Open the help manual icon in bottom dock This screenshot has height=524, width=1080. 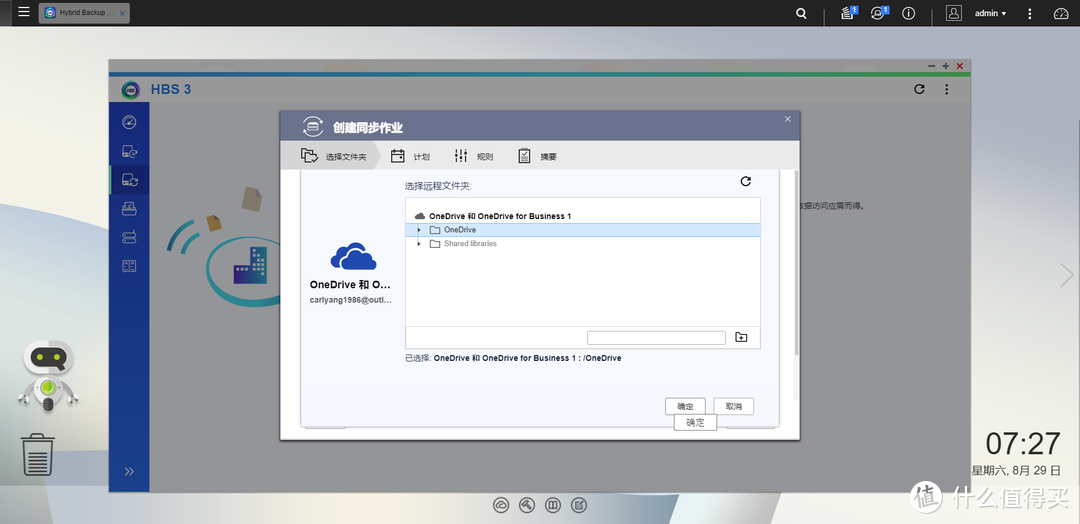[x=552, y=505]
